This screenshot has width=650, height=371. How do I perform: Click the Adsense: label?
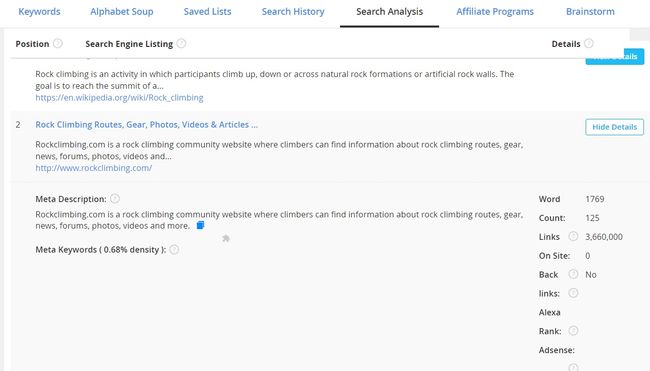click(x=557, y=350)
